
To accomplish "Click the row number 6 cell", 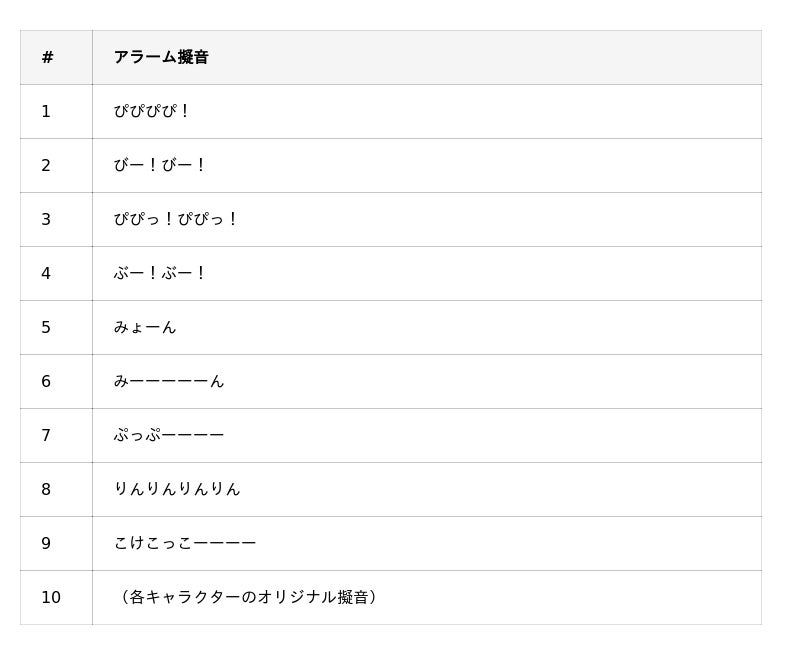I will tap(46, 382).
